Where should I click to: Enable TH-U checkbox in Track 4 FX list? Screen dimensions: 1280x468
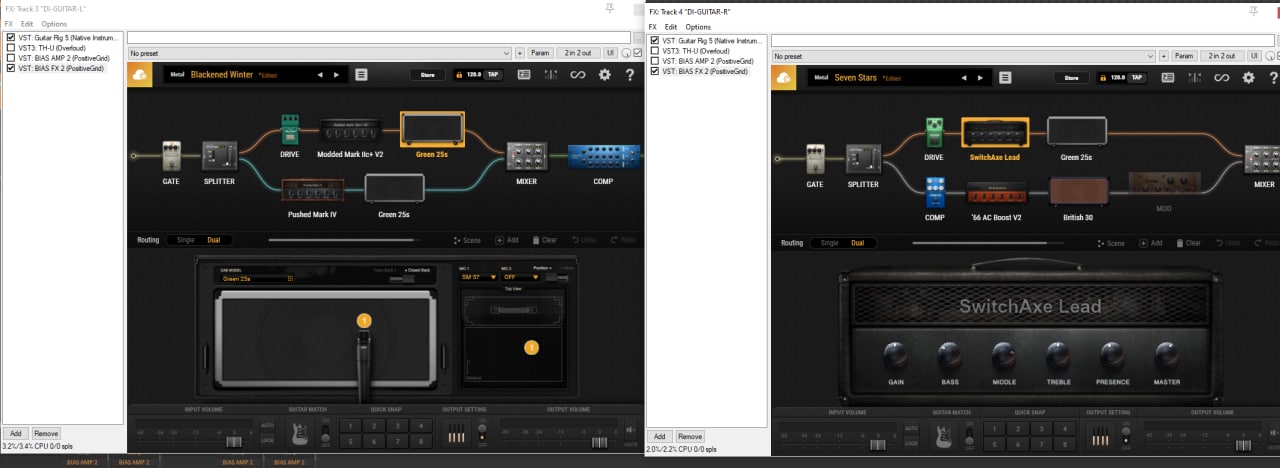pyautogui.click(x=655, y=50)
